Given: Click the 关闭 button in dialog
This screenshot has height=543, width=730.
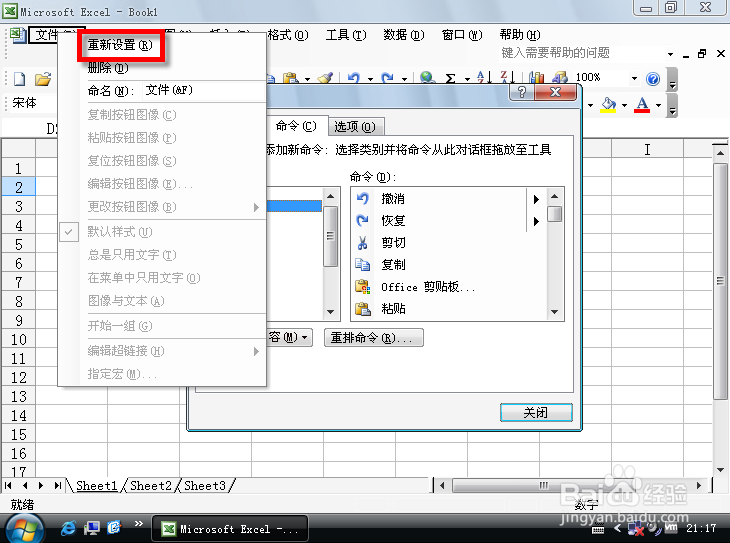Looking at the screenshot, I should (536, 413).
